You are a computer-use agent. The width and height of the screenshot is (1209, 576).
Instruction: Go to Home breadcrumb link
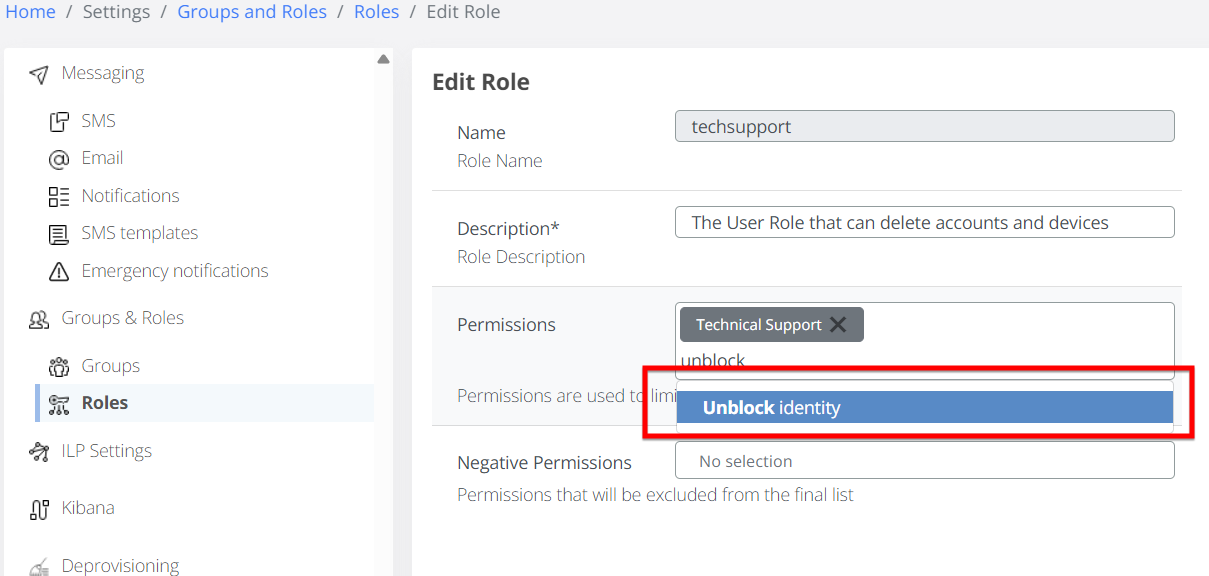(x=30, y=12)
